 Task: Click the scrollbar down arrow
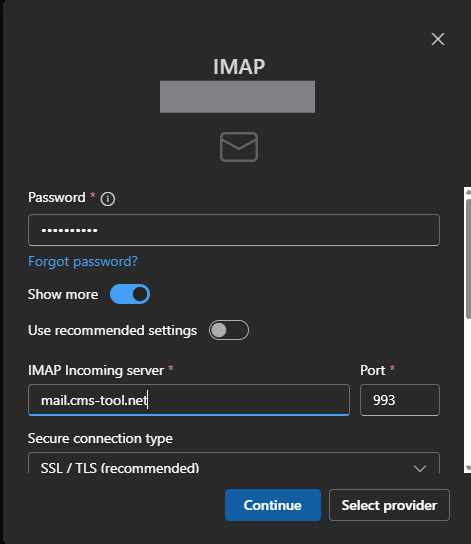(468, 468)
